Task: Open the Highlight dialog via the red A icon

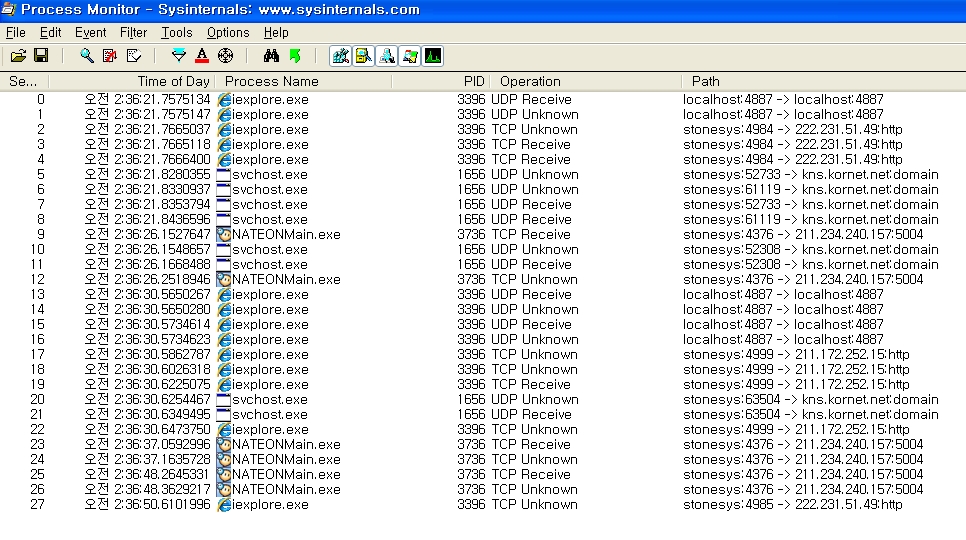Action: pyautogui.click(x=201, y=56)
